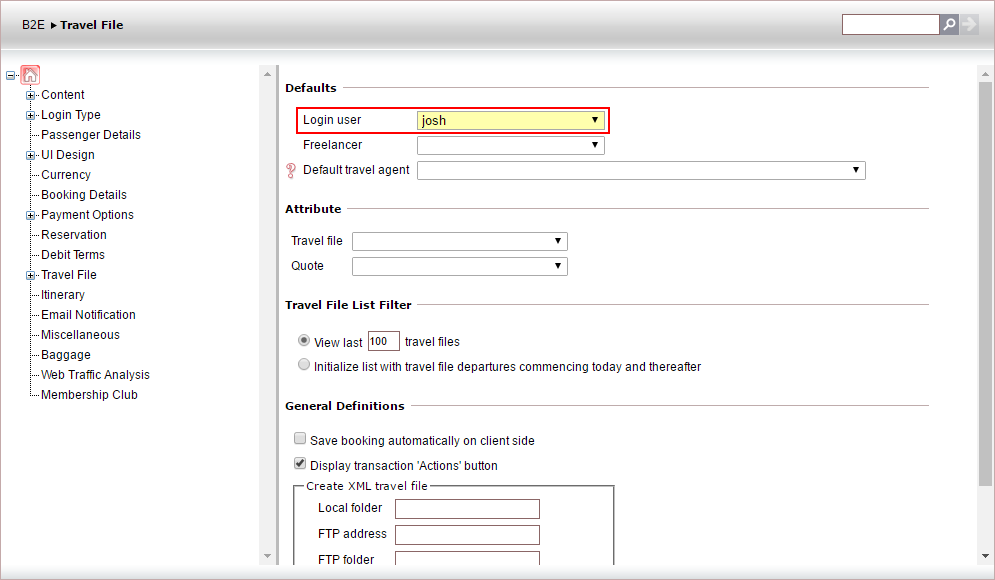Expand the Payment Options tree node

[31, 215]
